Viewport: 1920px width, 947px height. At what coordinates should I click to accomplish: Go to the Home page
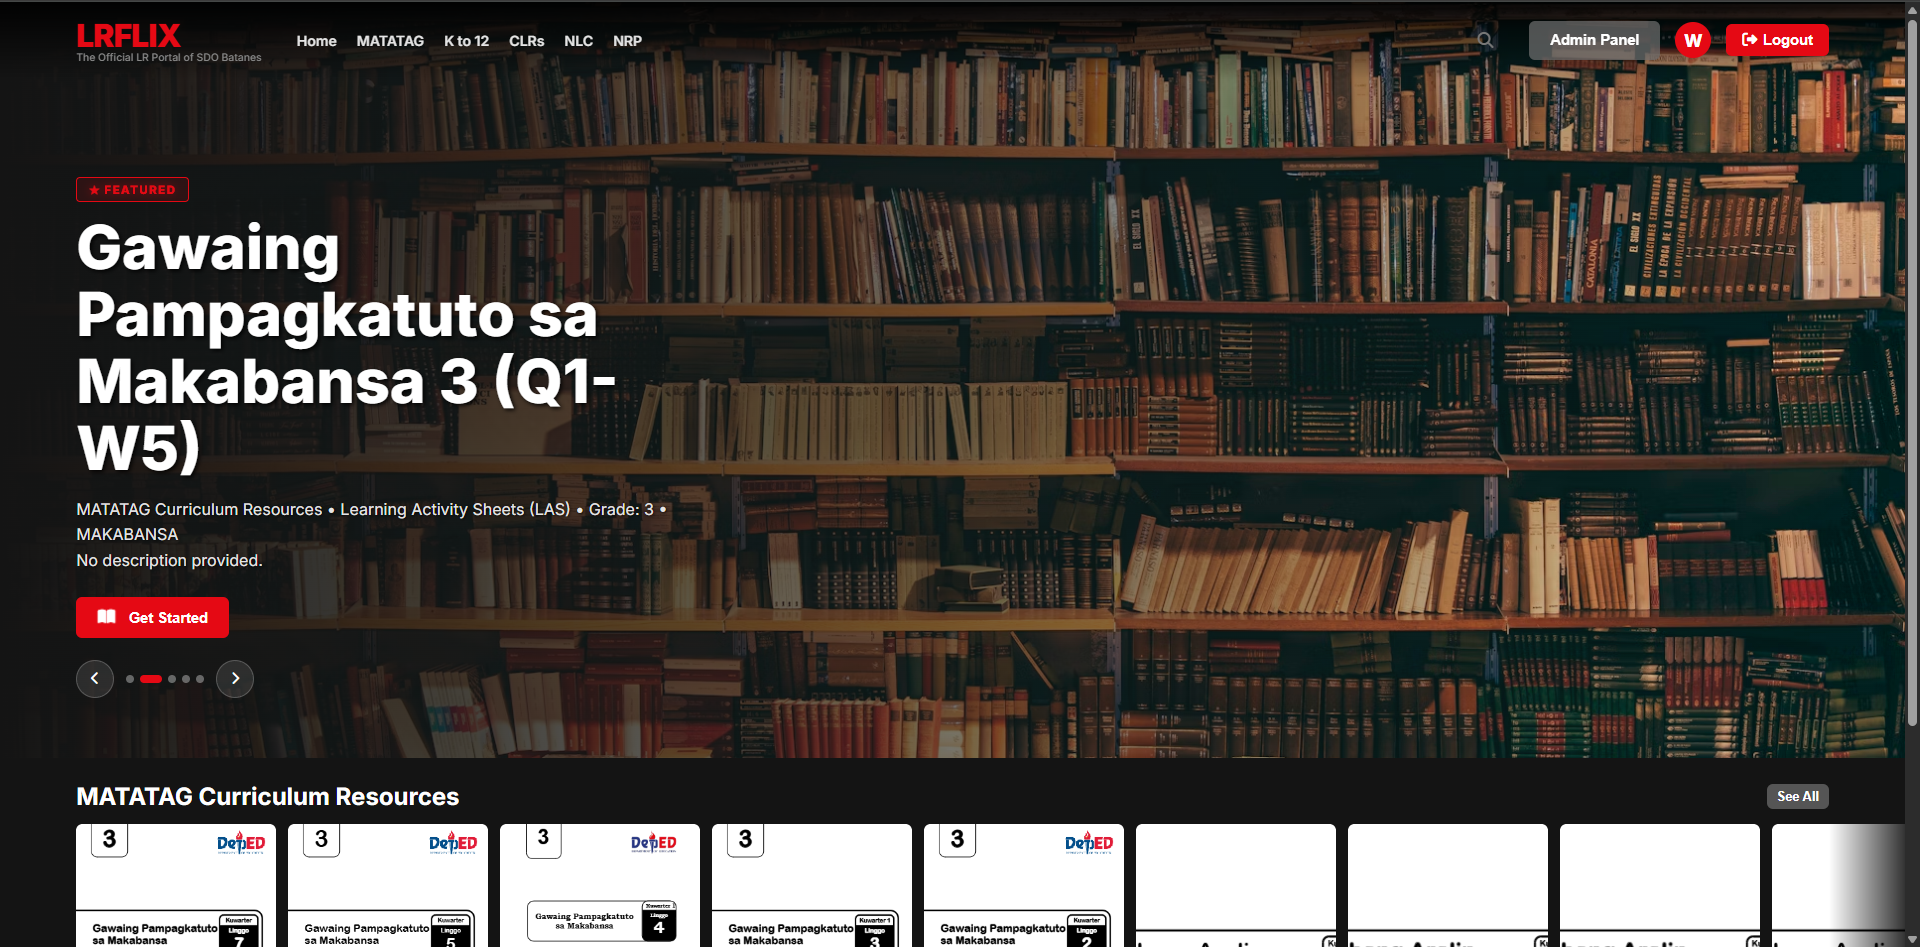316,41
